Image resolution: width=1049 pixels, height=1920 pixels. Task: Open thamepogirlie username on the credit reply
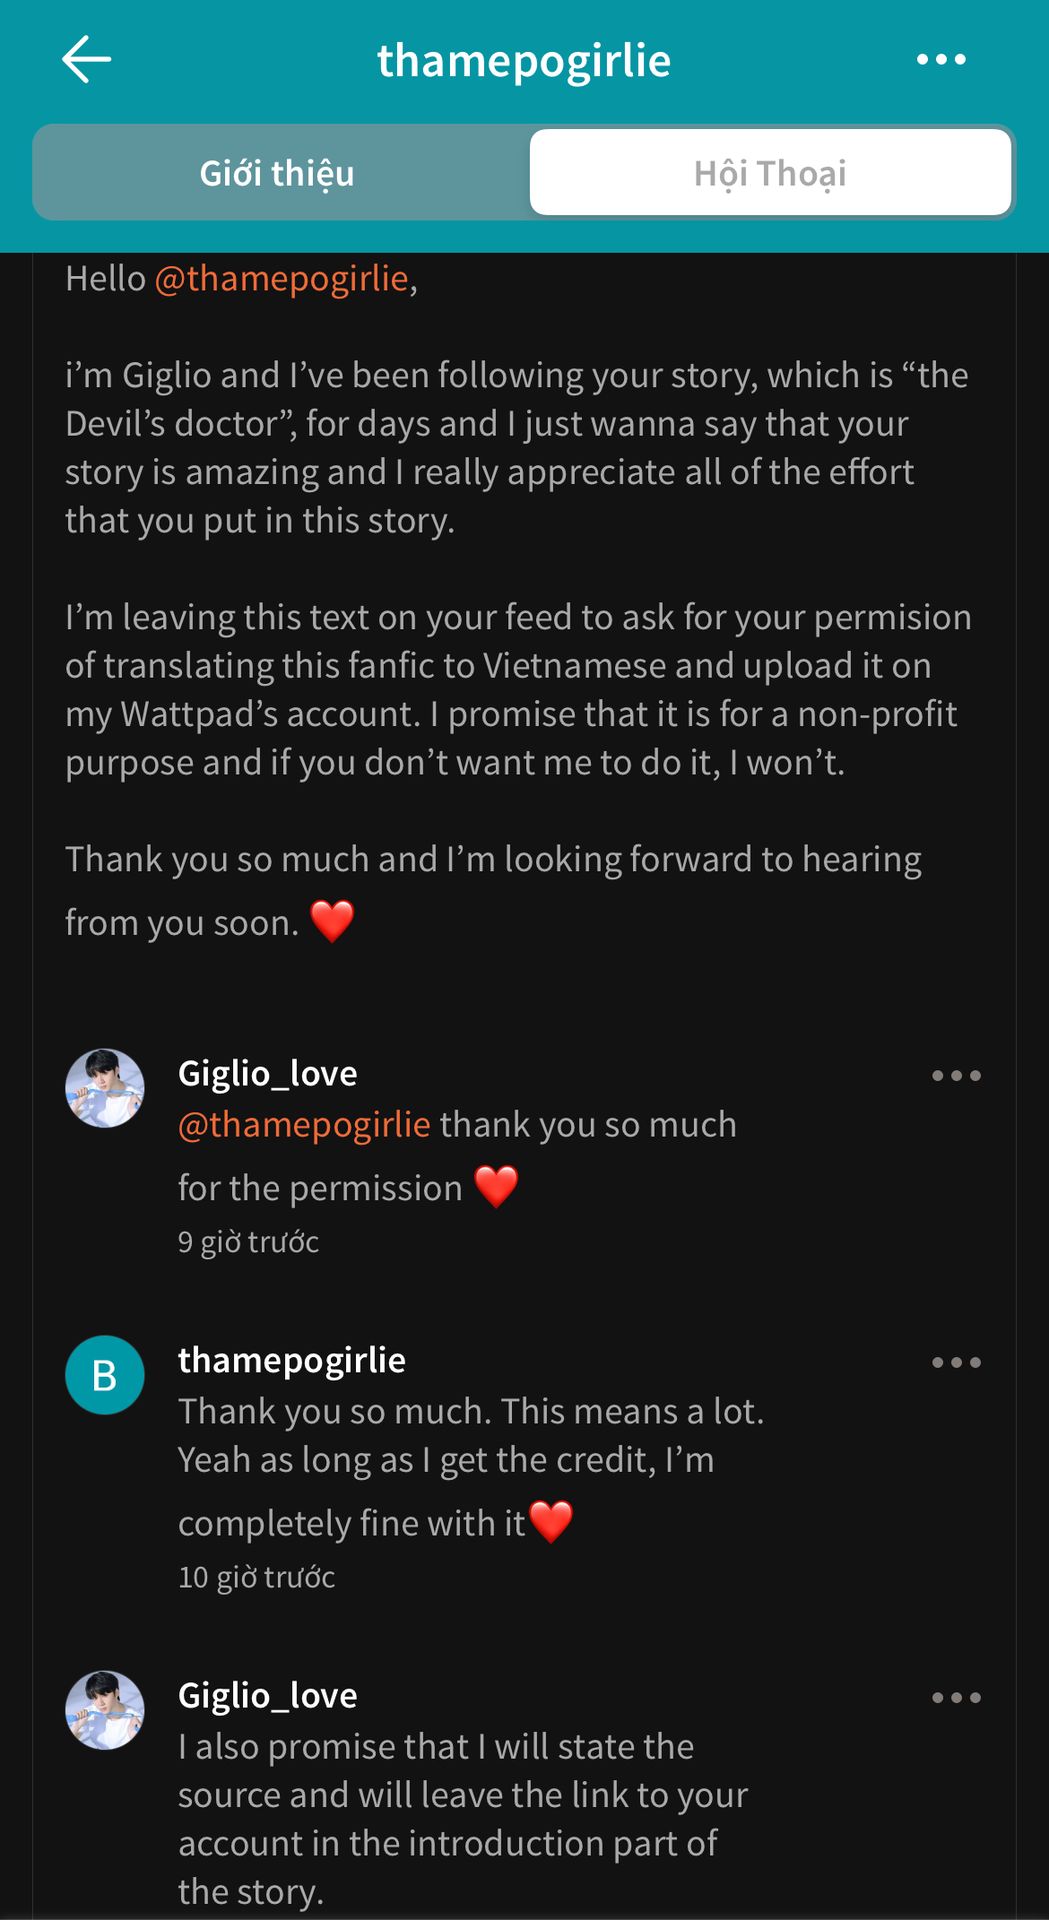point(291,1360)
